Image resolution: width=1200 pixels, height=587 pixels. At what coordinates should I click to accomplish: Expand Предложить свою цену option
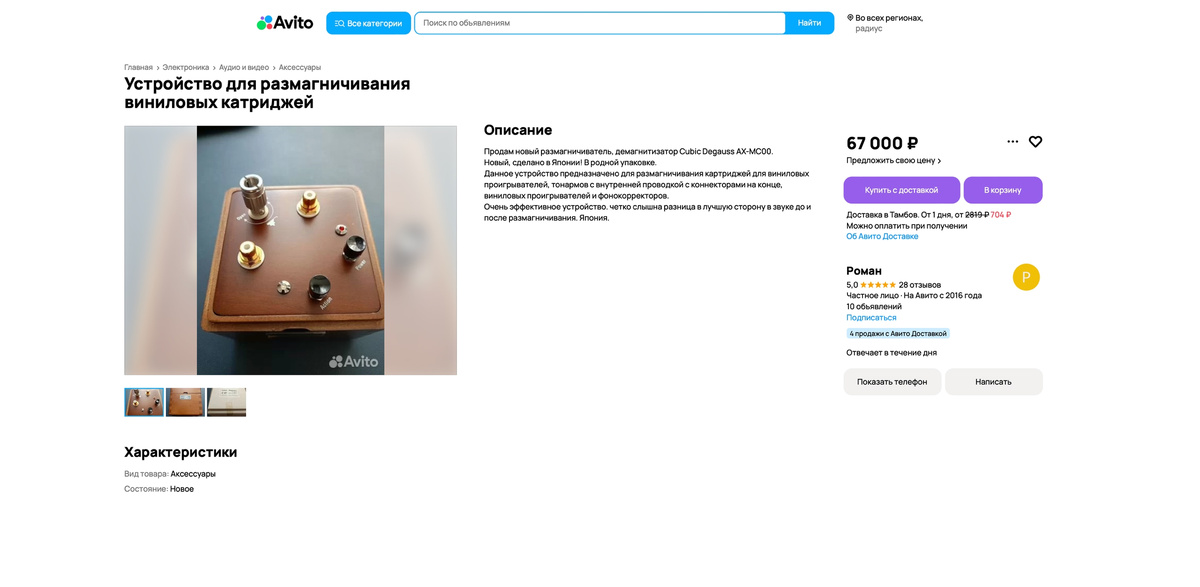(x=893, y=160)
